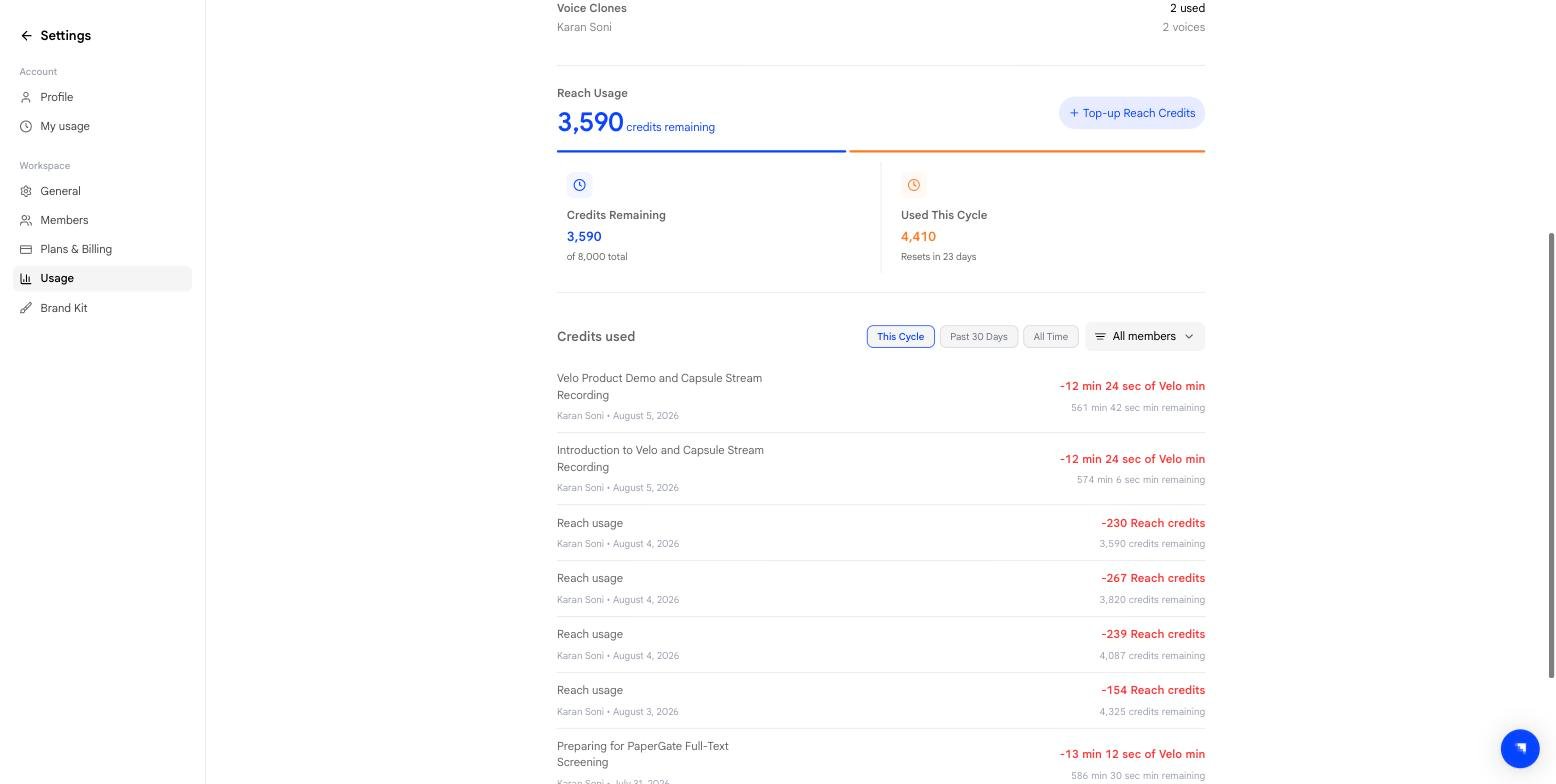Click 574 min 6 sec min remaining

(x=1141, y=480)
